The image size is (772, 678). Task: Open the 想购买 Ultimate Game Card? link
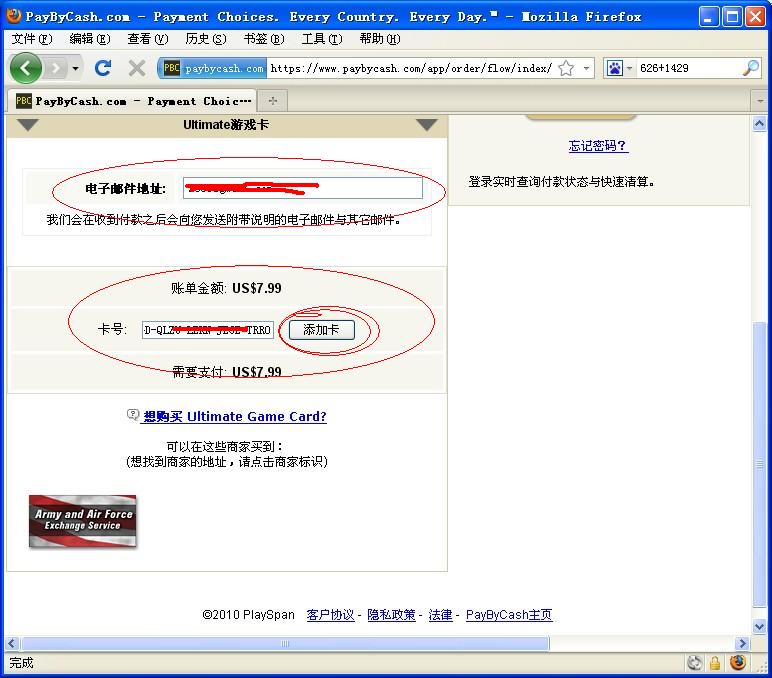click(234, 416)
